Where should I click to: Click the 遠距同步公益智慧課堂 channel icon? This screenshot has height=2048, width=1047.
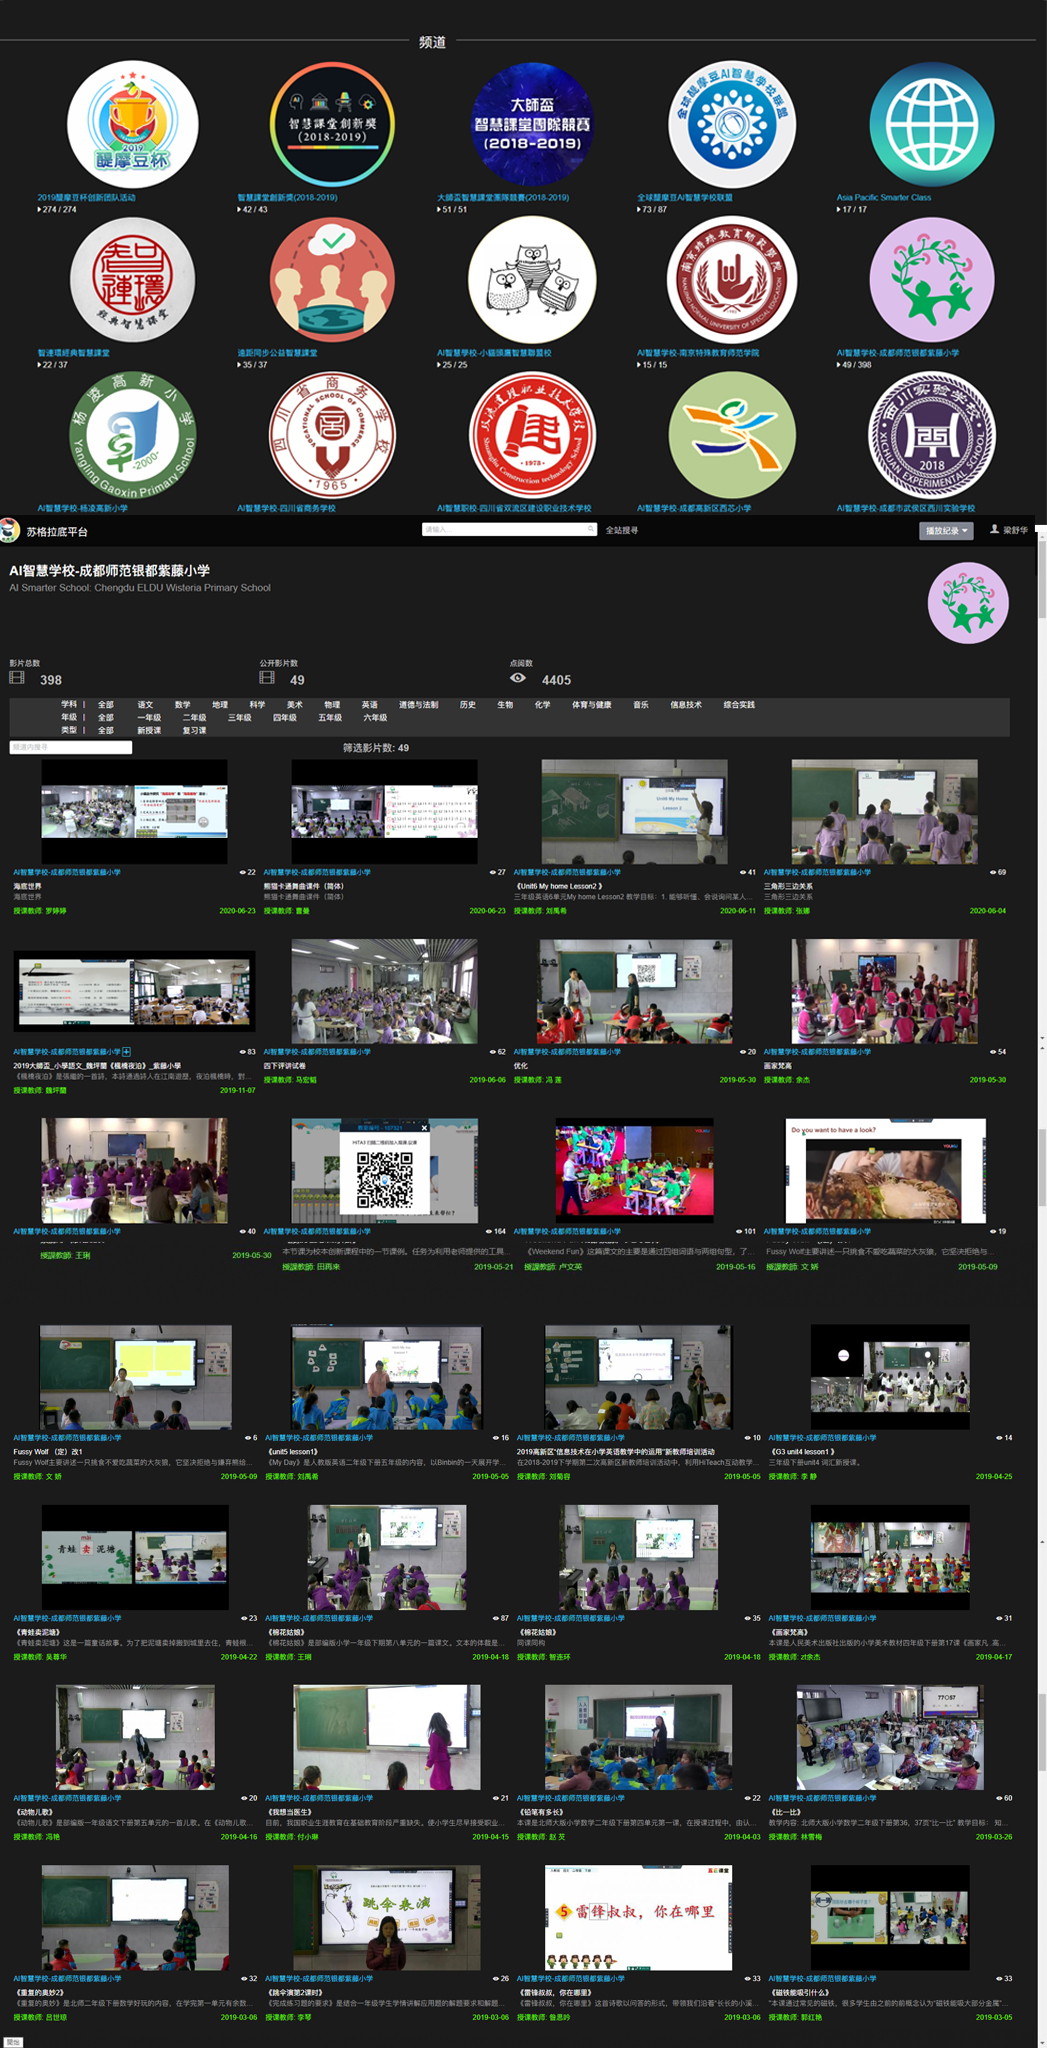pos(332,281)
